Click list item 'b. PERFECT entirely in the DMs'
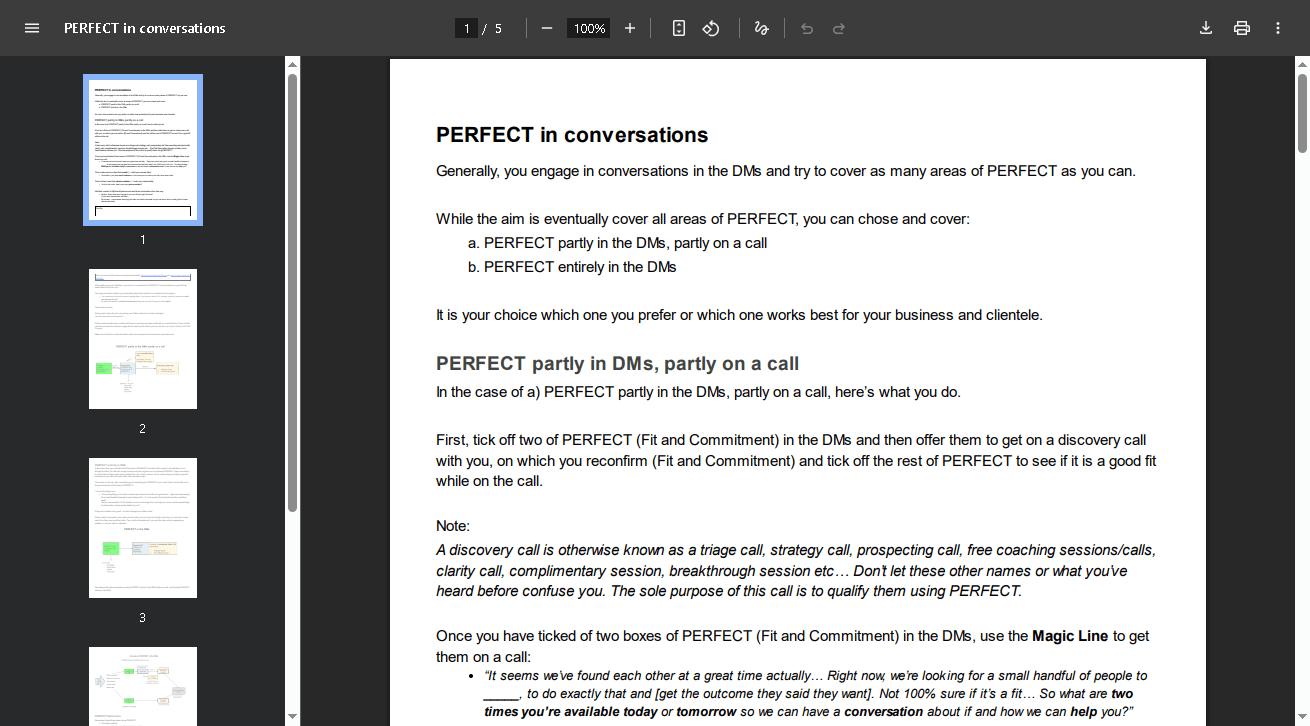 [572, 267]
